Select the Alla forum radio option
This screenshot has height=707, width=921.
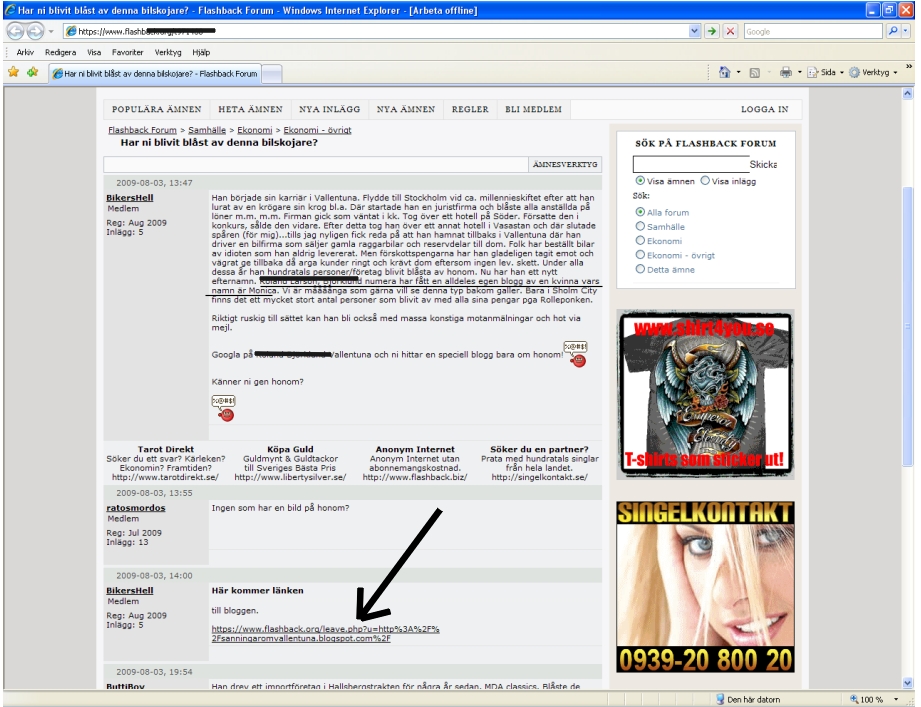point(640,212)
